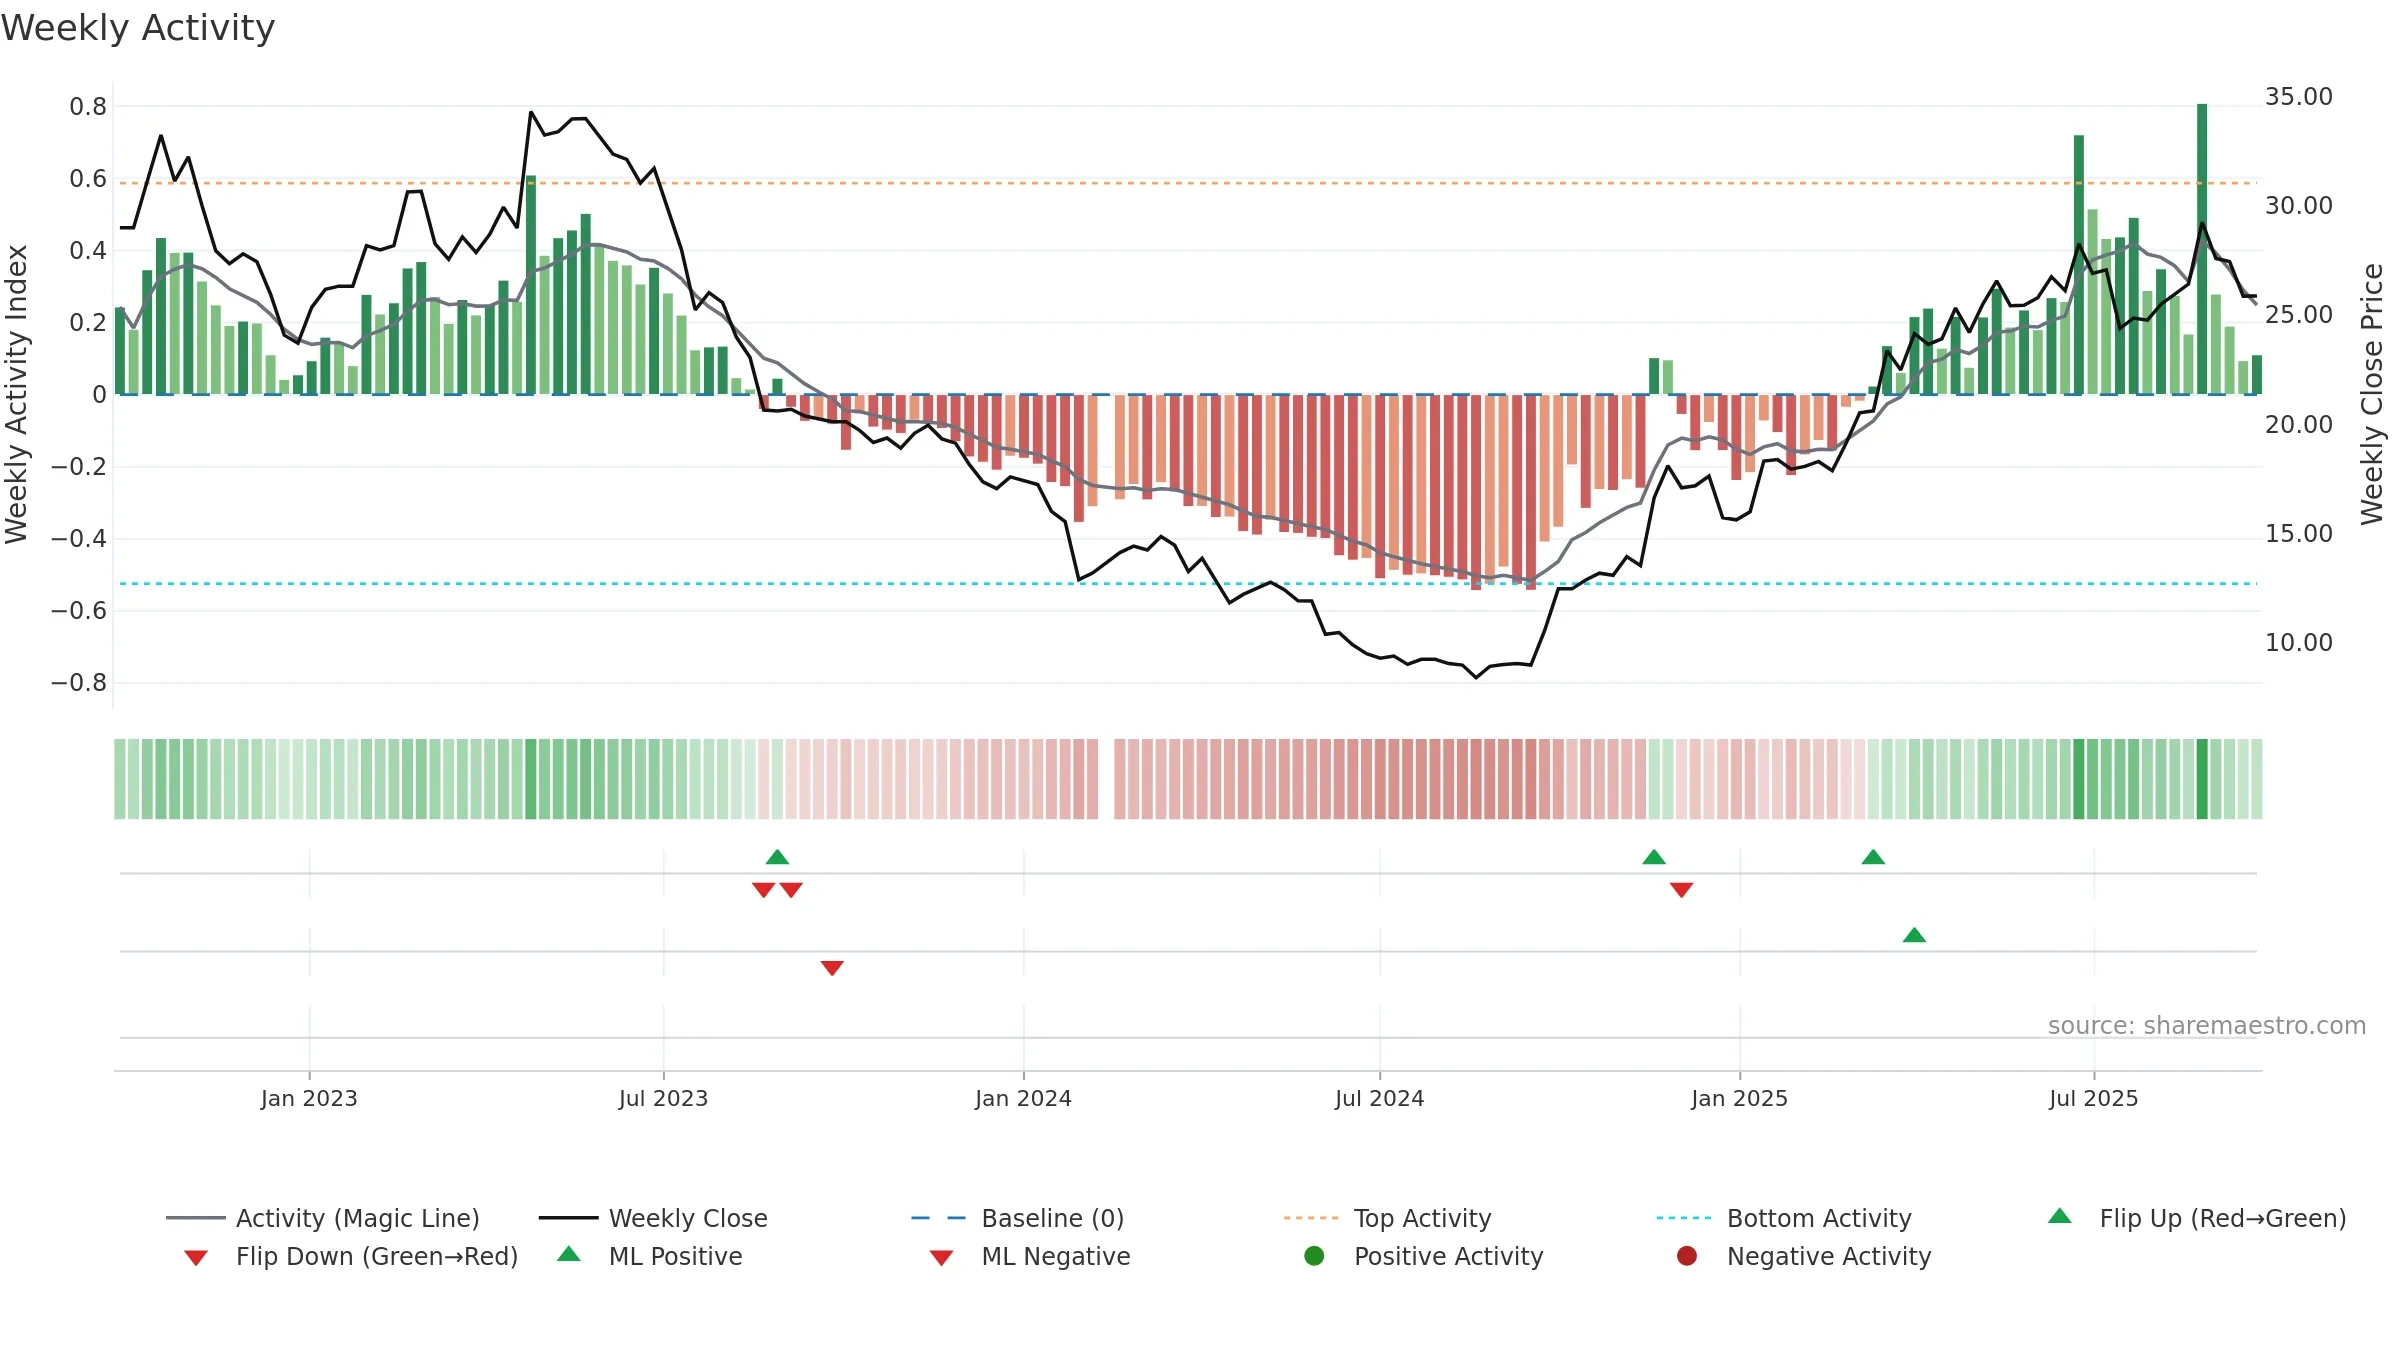Click the Positive Activity green circle legend icon
This screenshot has height=1350, width=2400.
(1314, 1255)
